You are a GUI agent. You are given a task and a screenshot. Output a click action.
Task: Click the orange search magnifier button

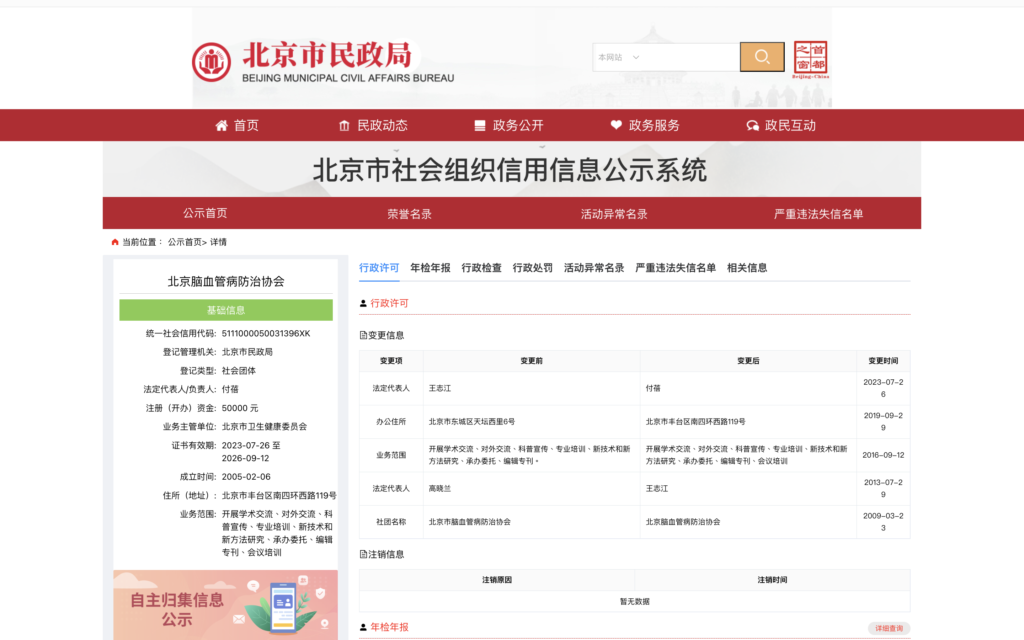coord(761,57)
